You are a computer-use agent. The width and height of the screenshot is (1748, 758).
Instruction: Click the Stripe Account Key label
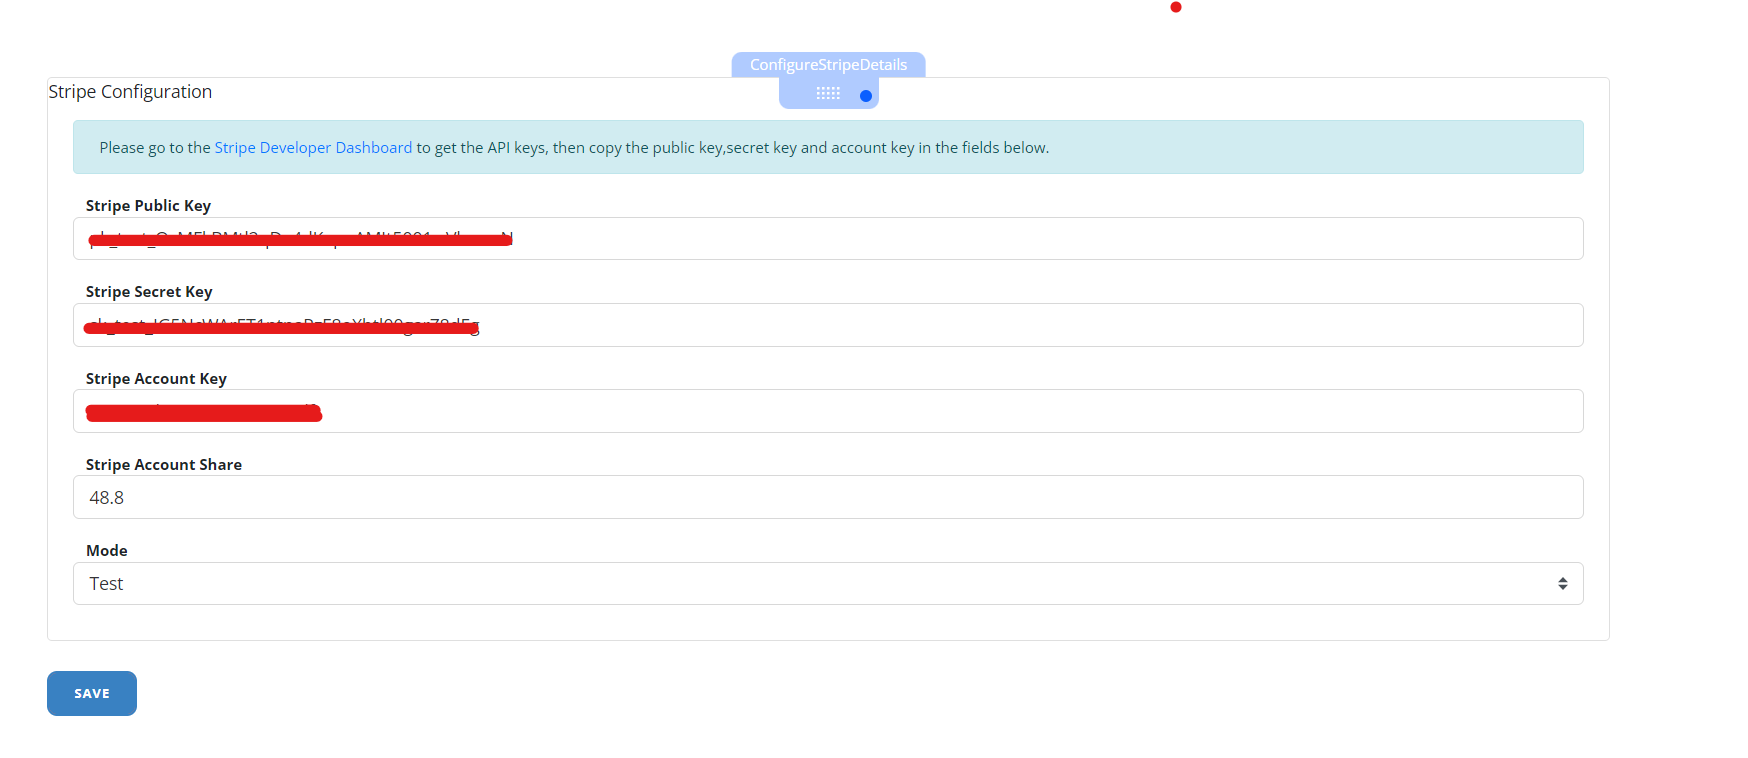pyautogui.click(x=156, y=379)
